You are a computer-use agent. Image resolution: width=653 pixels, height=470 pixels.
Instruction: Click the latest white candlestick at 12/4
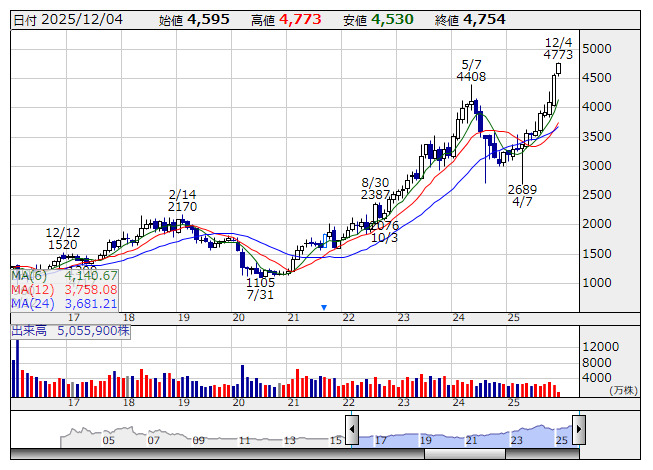pyautogui.click(x=558, y=69)
